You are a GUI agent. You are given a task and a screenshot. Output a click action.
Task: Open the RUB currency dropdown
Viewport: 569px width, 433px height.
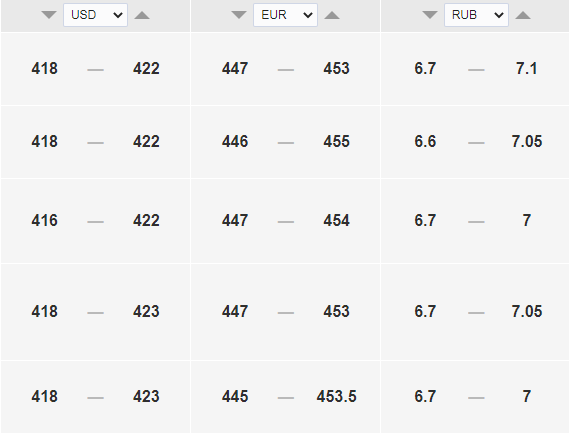(476, 15)
